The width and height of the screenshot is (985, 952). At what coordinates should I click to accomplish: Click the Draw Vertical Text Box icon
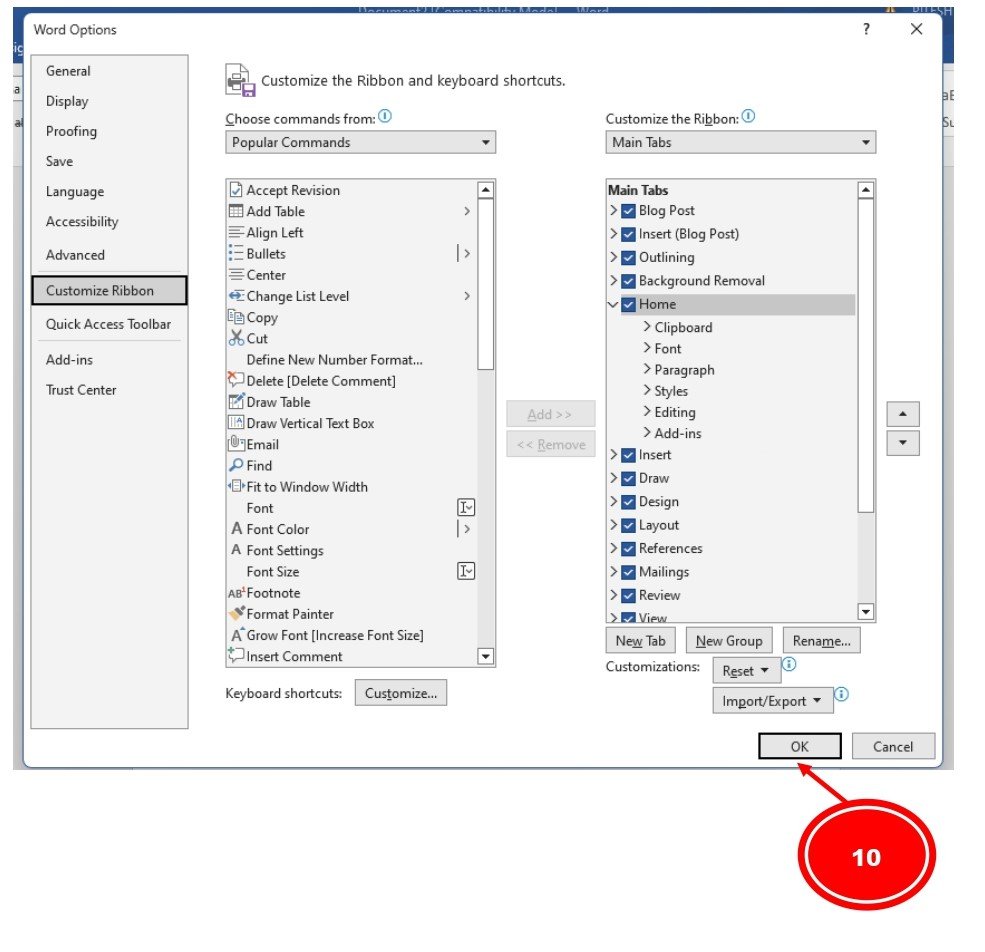pyautogui.click(x=236, y=423)
